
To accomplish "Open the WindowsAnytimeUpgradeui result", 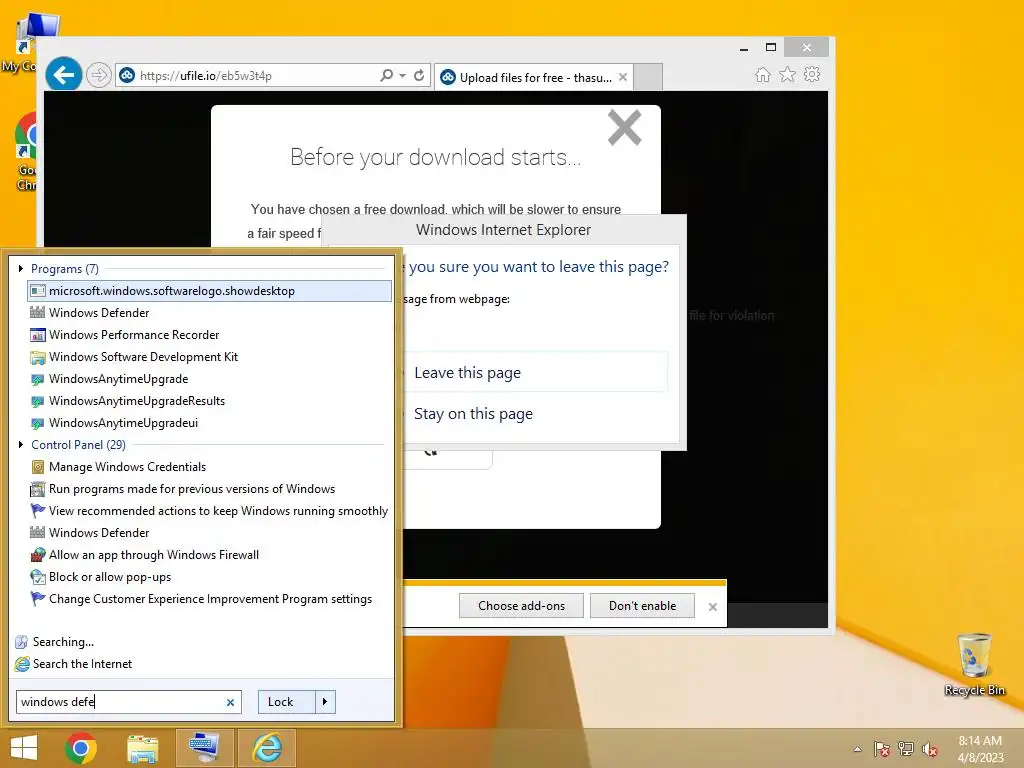I will tap(209, 423).
